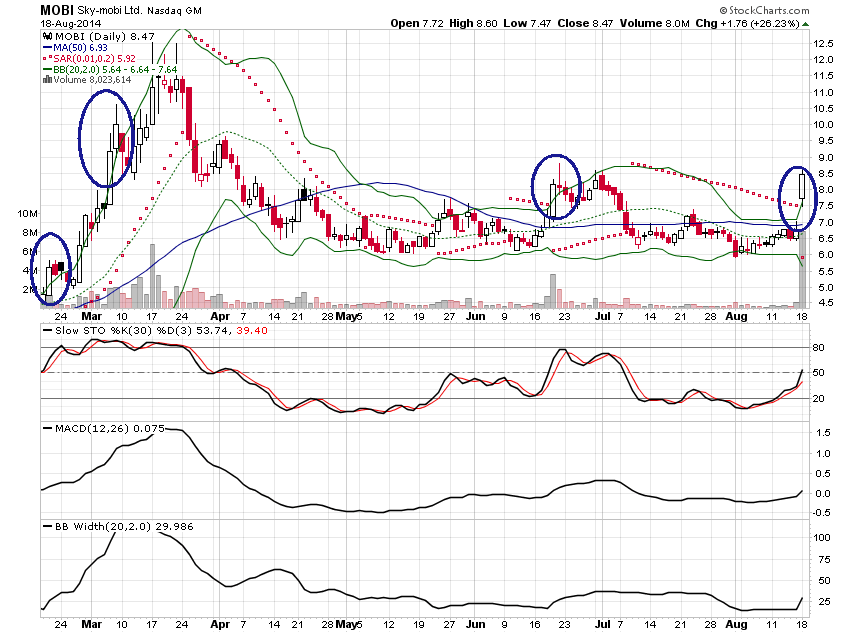
Task: Click the MOBI ticker symbol title
Action: tap(57, 10)
